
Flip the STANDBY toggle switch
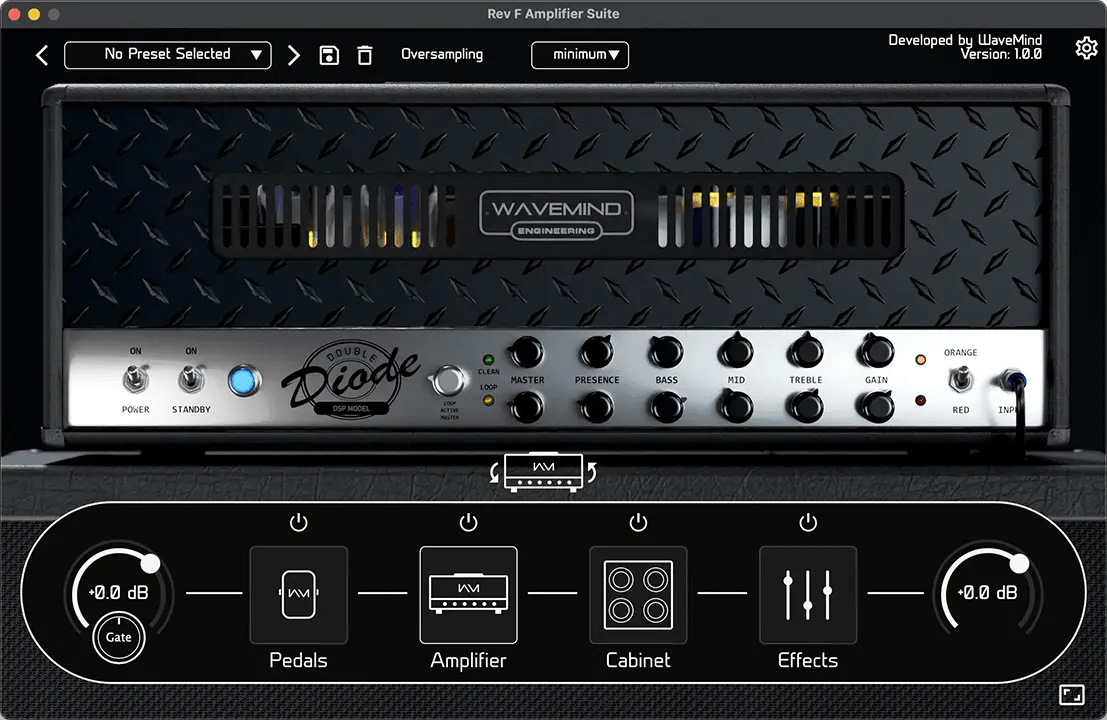coord(191,379)
